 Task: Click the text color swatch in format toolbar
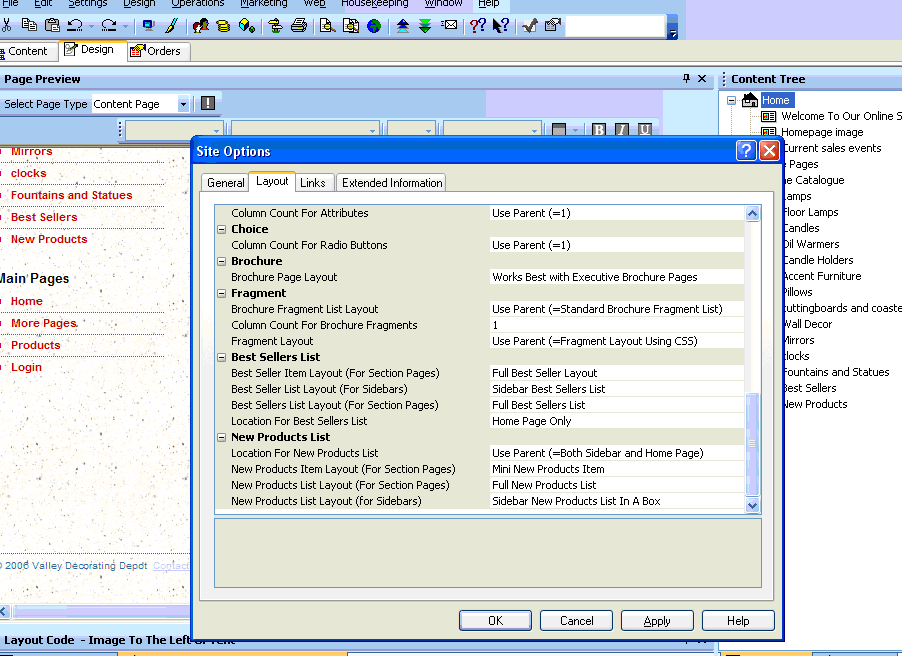559,130
